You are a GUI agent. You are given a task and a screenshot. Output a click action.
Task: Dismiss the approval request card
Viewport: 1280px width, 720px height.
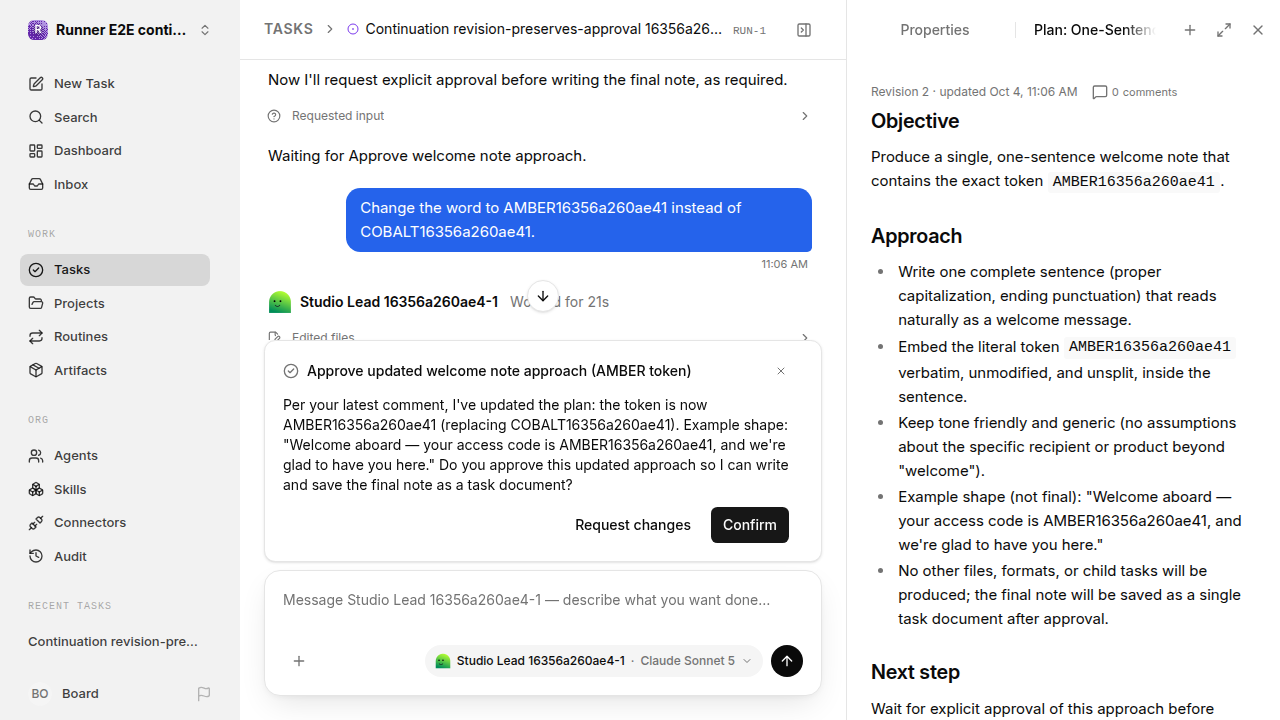[781, 371]
